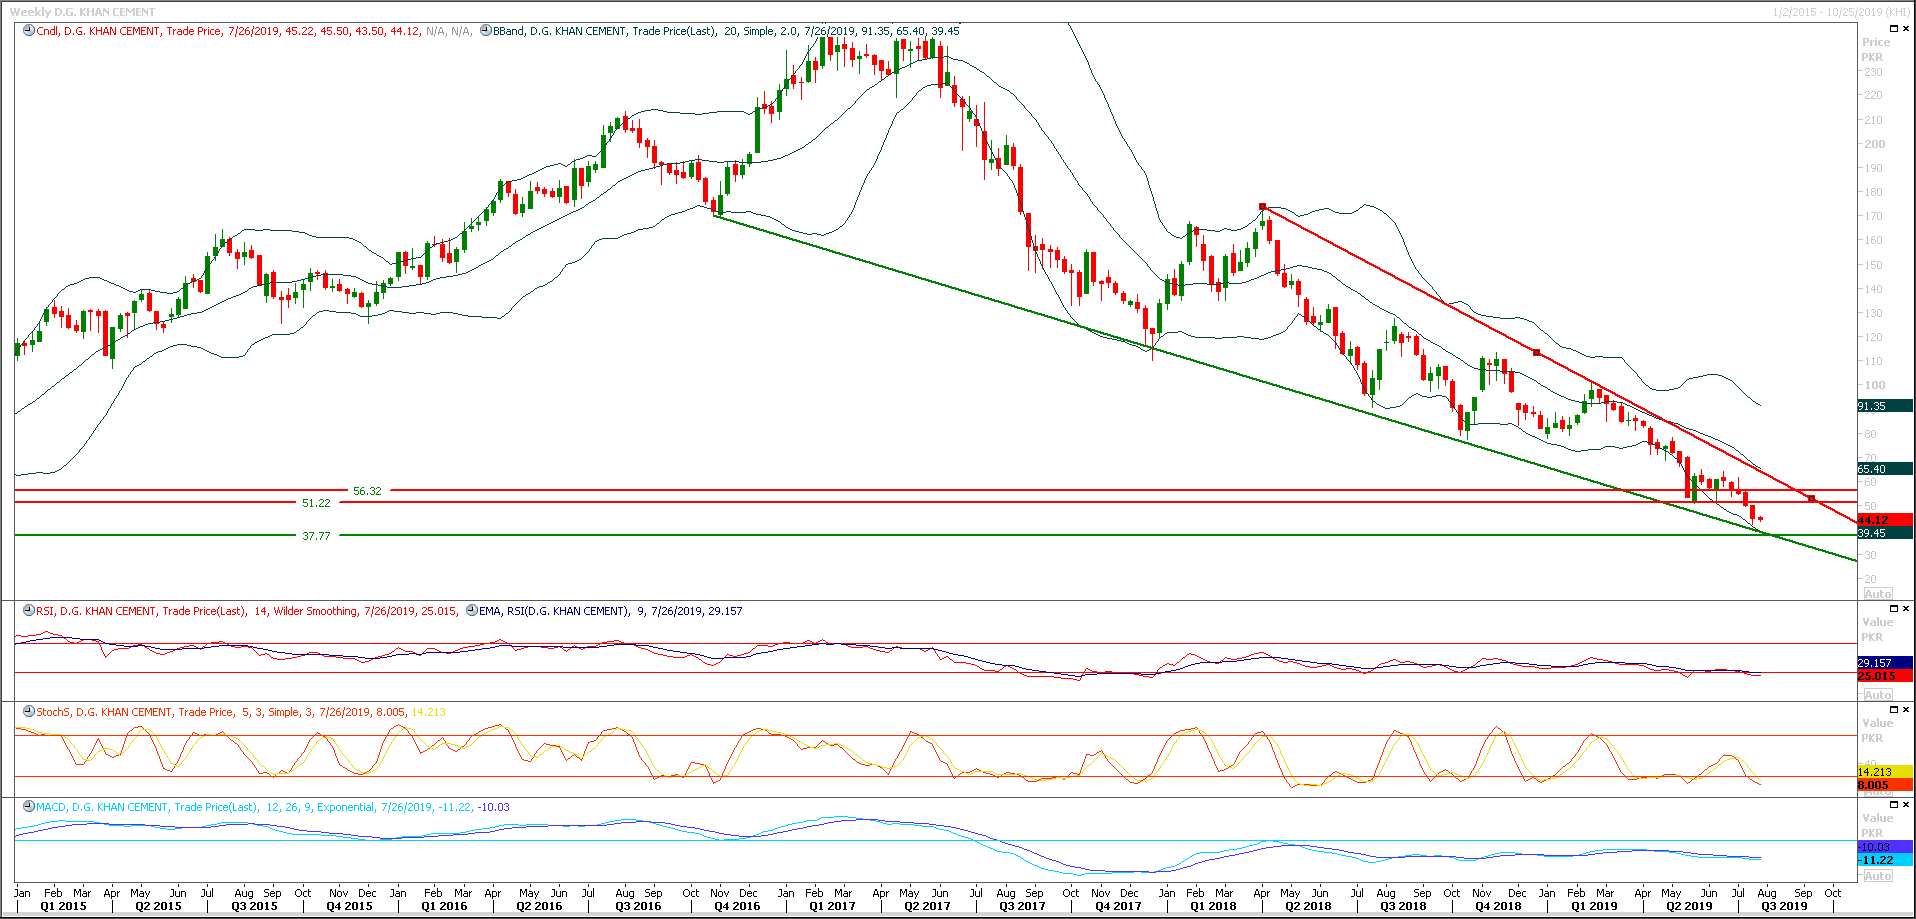Maximize the RSI indicator panel

pyautogui.click(x=1893, y=609)
